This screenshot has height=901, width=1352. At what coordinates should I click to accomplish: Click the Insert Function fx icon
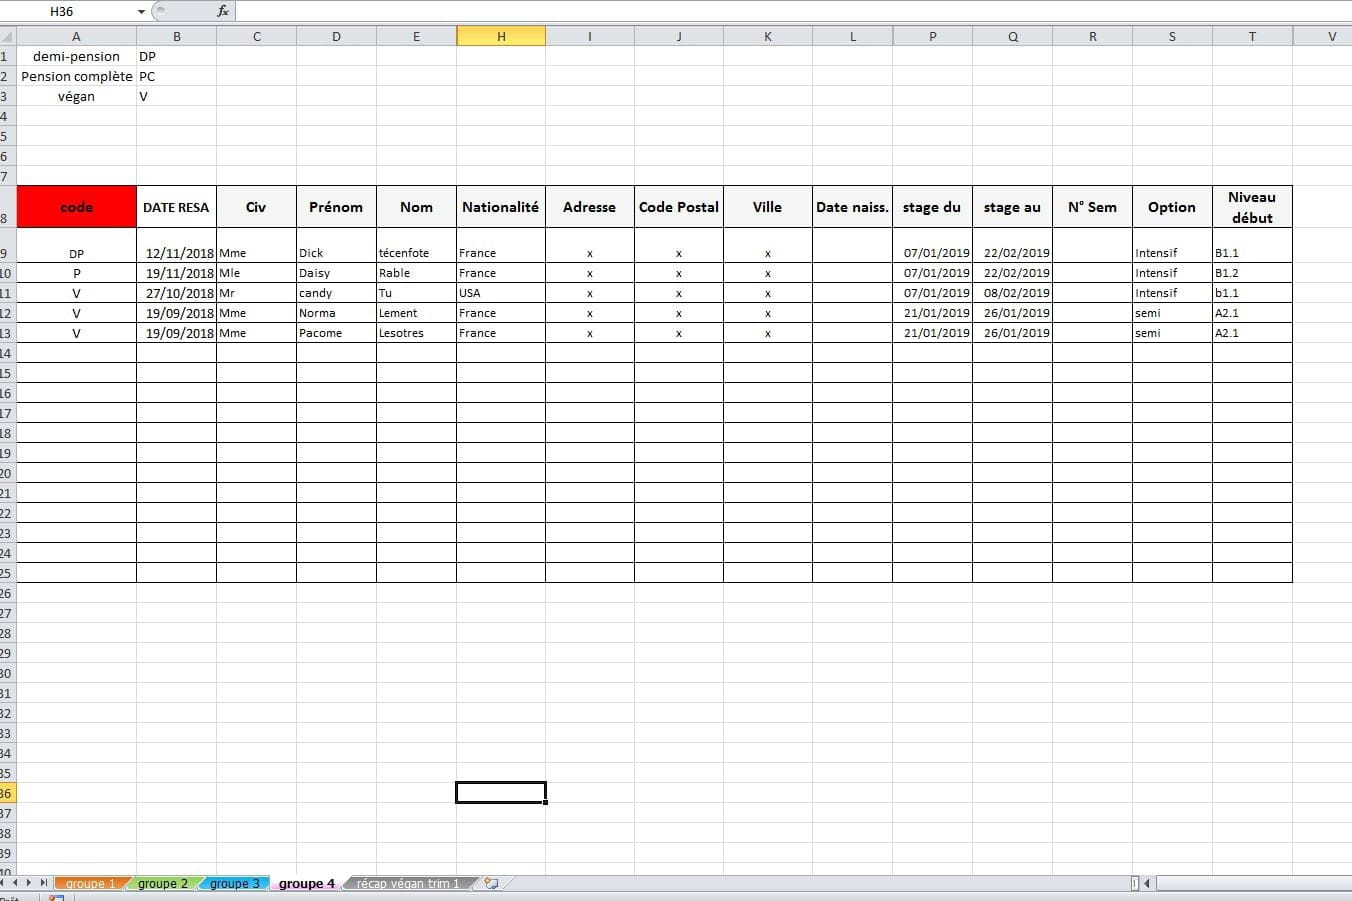coord(222,11)
